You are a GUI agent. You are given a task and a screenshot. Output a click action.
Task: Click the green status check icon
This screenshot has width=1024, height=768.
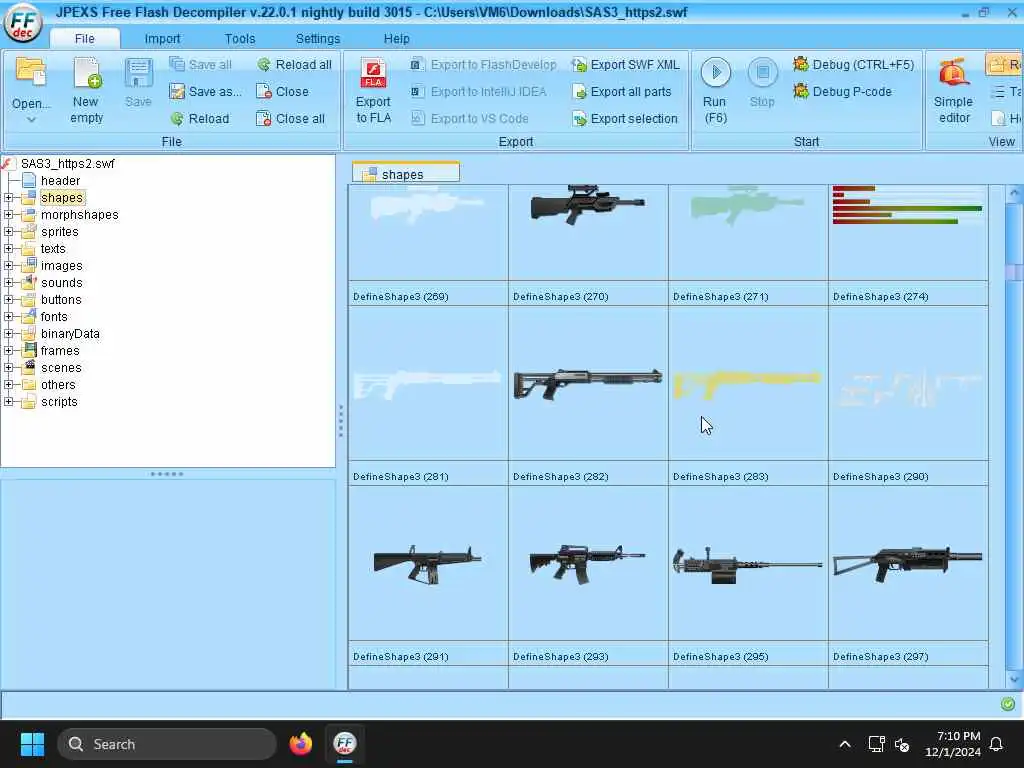pyautogui.click(x=1008, y=703)
